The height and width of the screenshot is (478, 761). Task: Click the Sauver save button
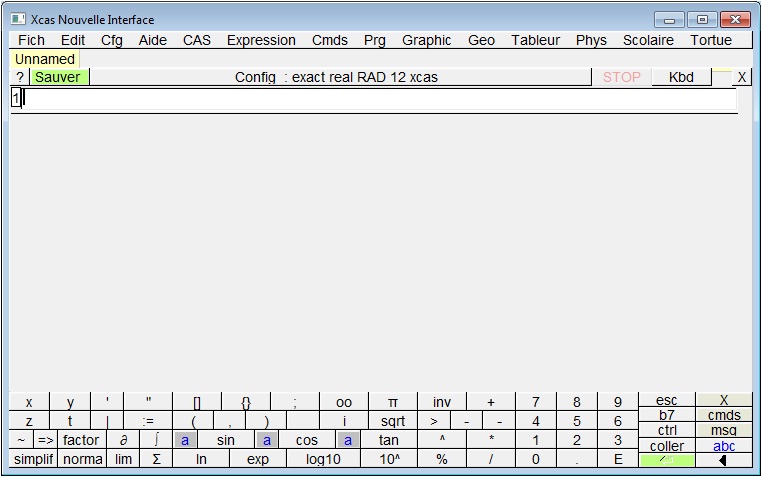pyautogui.click(x=57, y=77)
